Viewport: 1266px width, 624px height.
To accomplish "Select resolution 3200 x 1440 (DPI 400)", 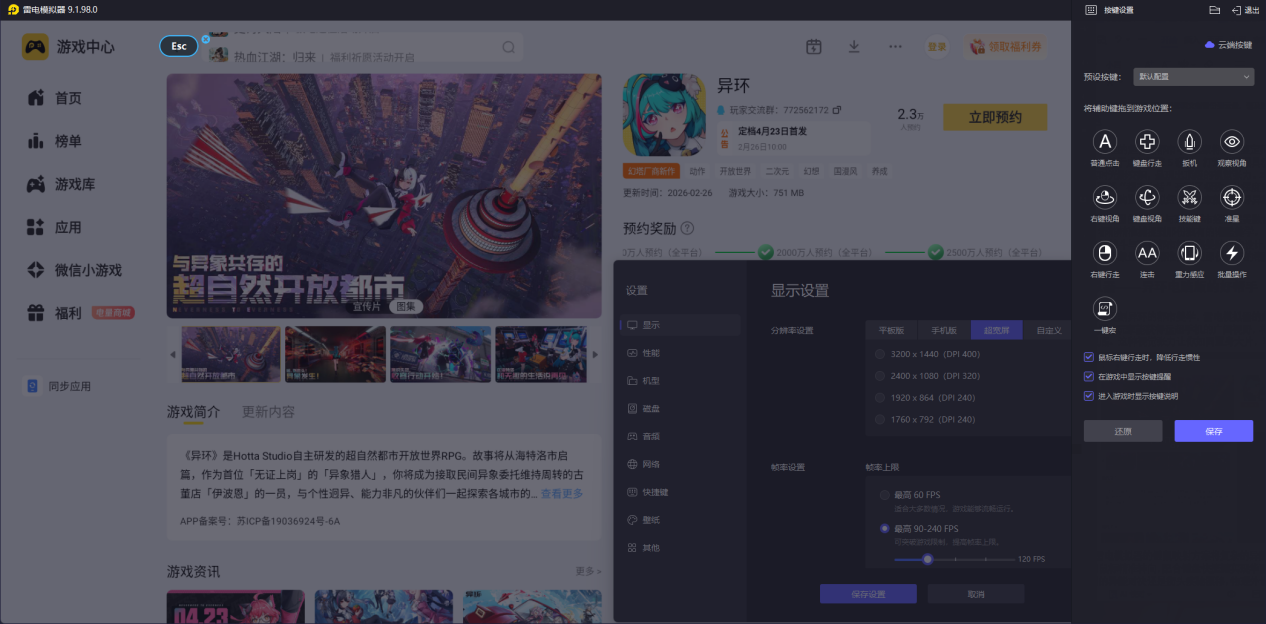I will tap(880, 354).
